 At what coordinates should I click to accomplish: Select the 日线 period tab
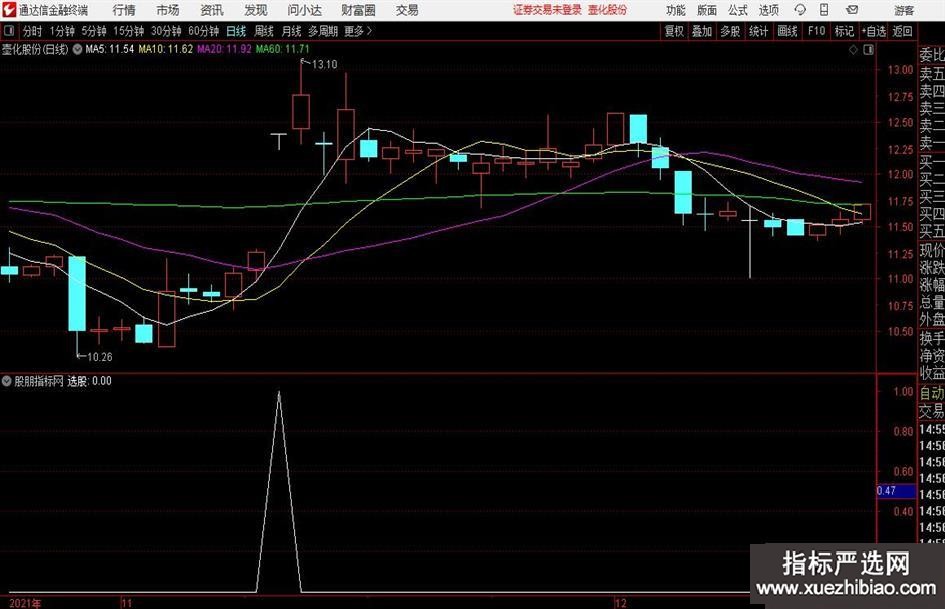[236, 31]
